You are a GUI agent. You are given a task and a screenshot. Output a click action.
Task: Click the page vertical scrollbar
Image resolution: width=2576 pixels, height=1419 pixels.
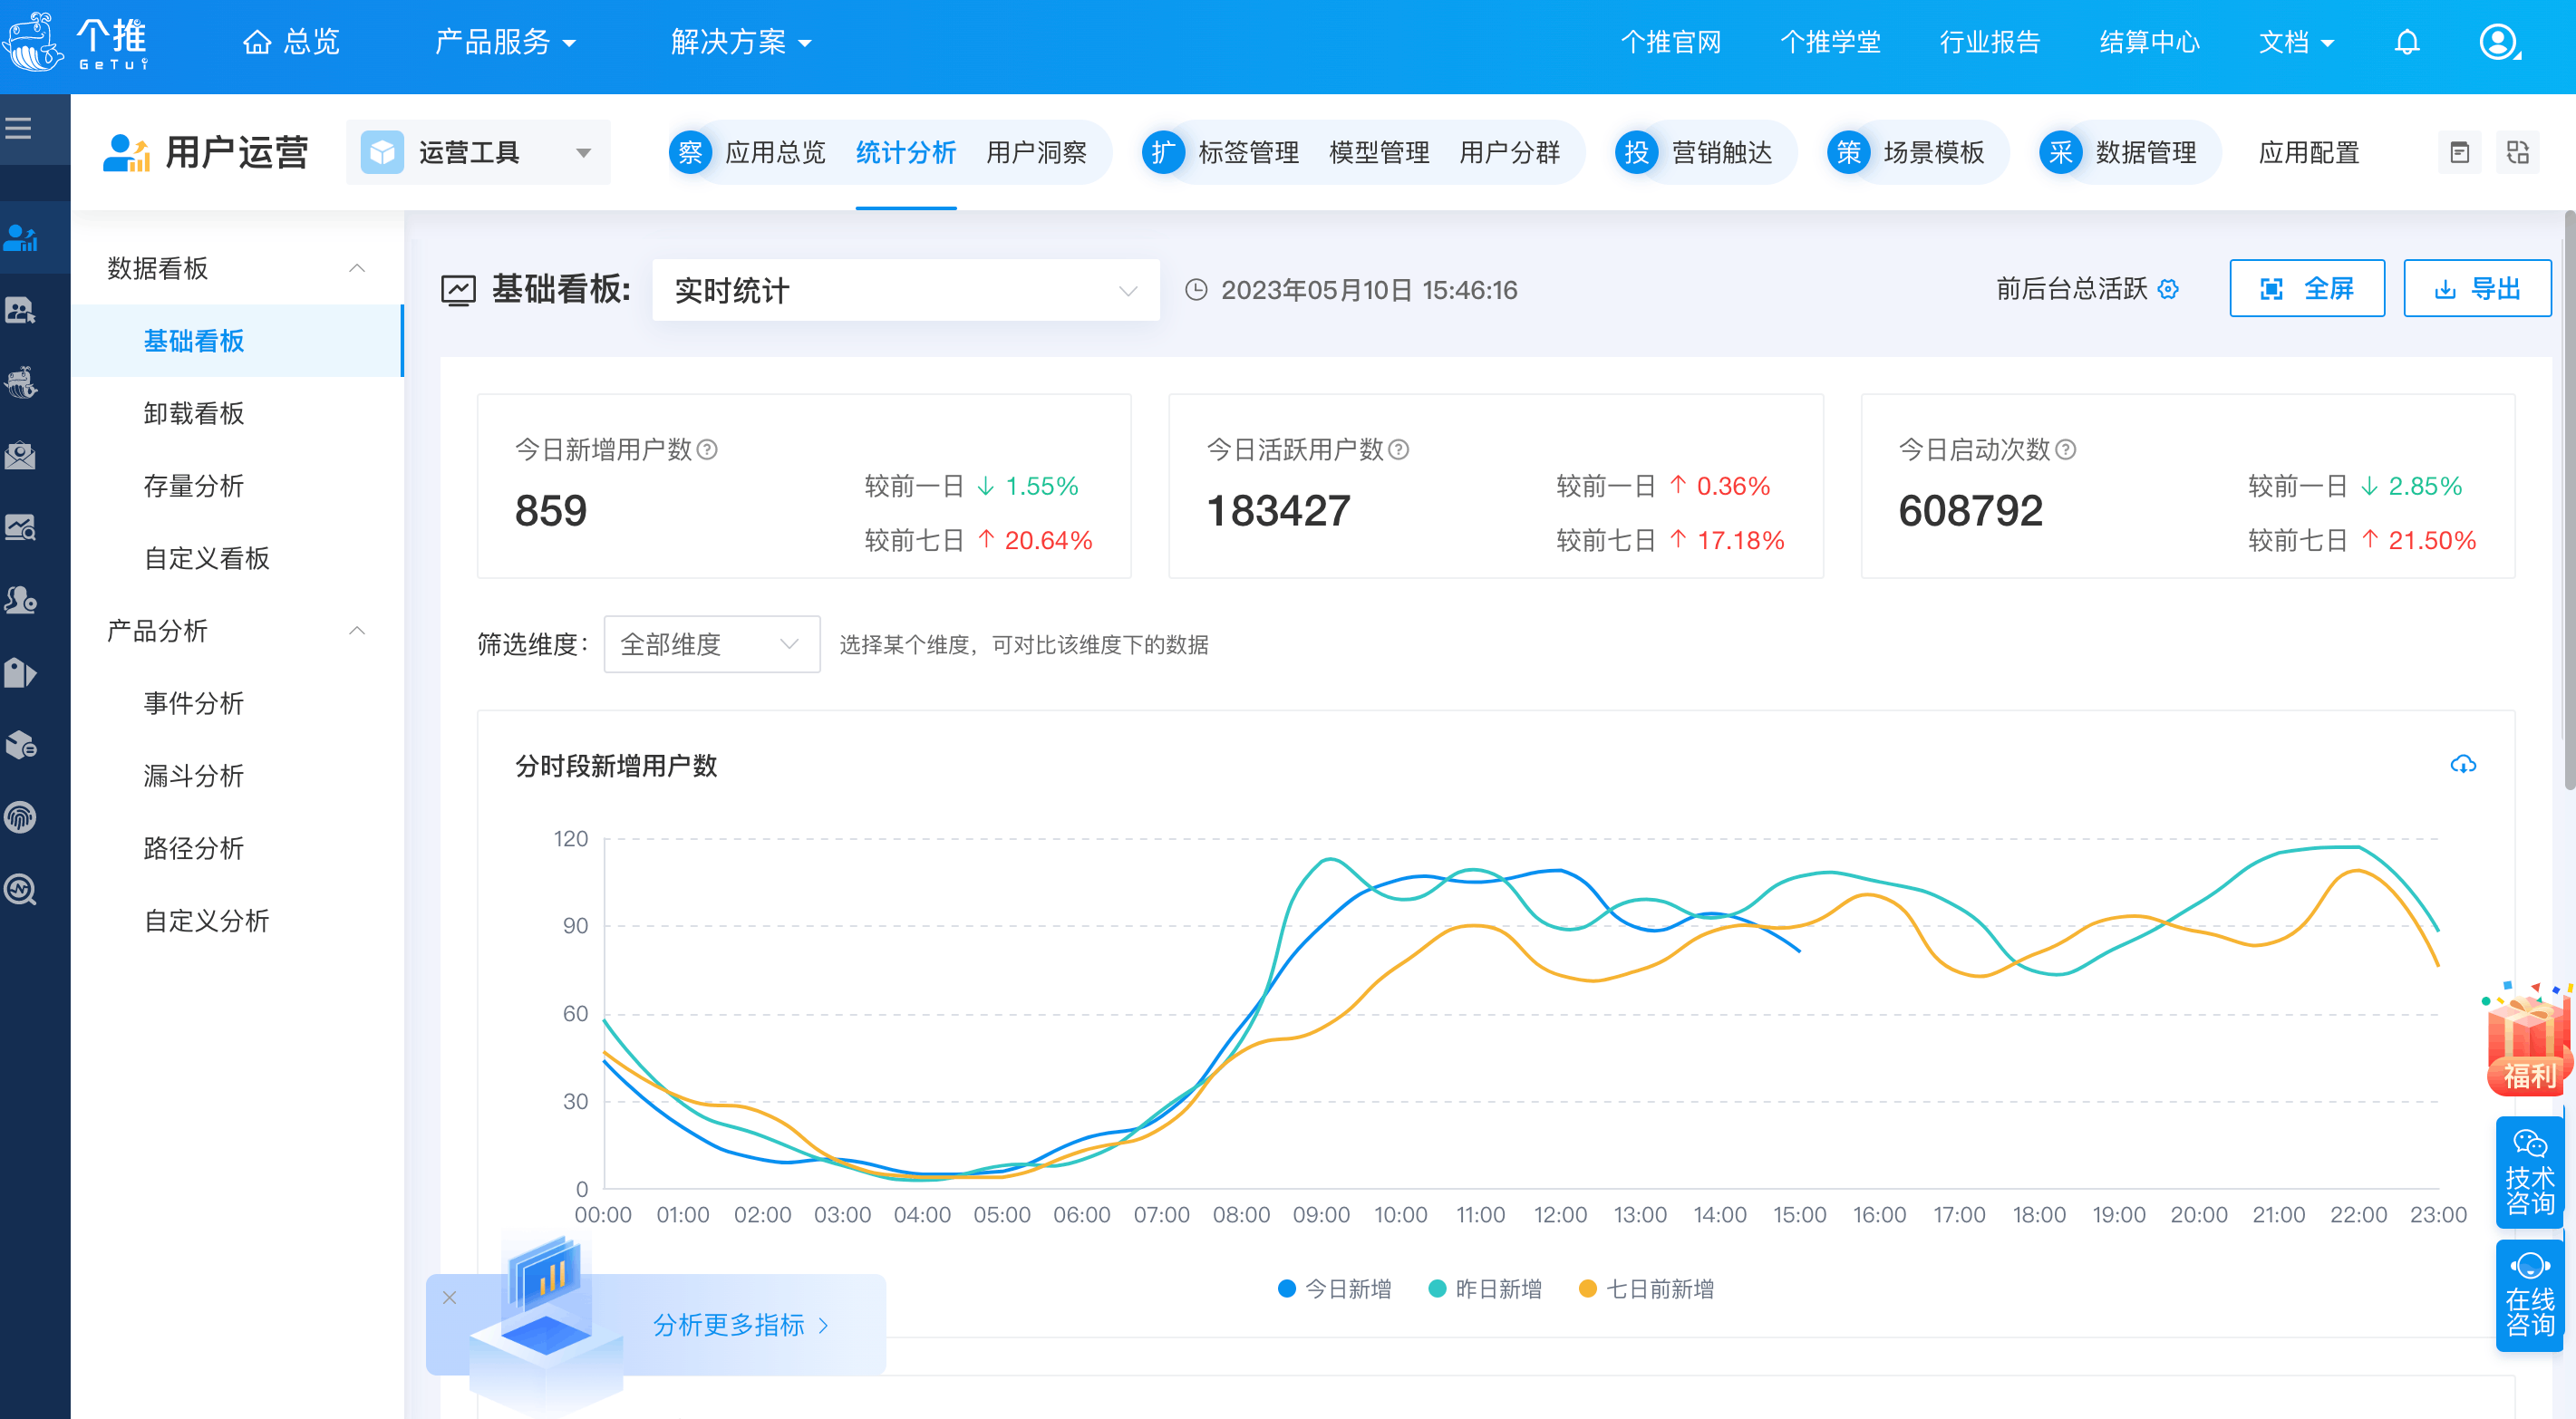[x=2570, y=500]
